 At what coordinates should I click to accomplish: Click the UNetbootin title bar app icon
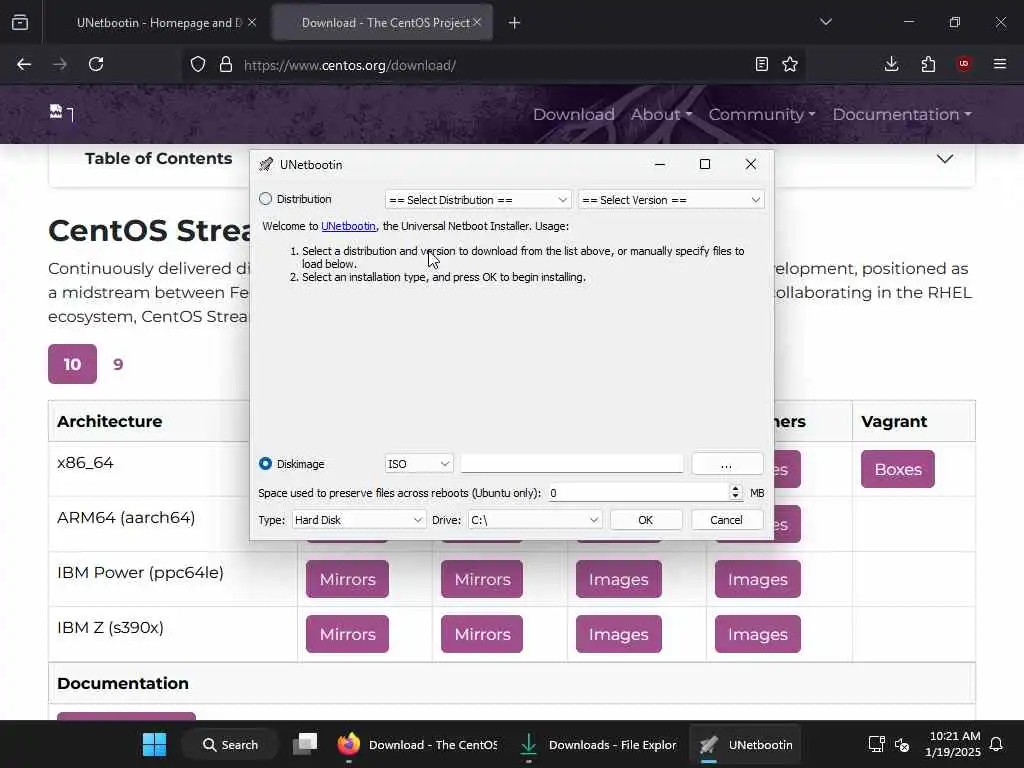pos(266,165)
